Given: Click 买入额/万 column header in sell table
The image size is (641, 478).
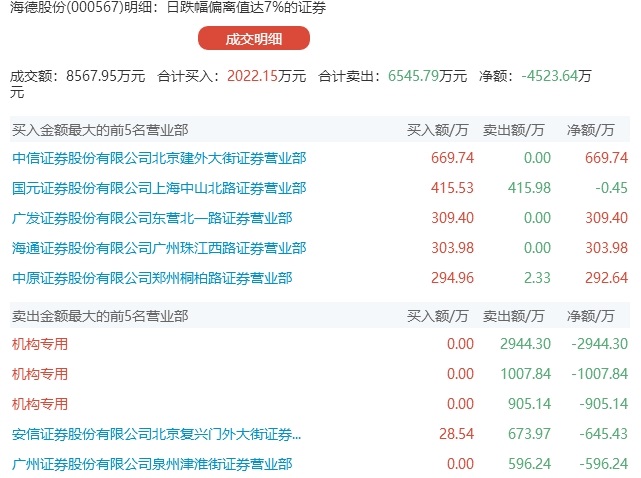Looking at the screenshot, I should pyautogui.click(x=437, y=316).
